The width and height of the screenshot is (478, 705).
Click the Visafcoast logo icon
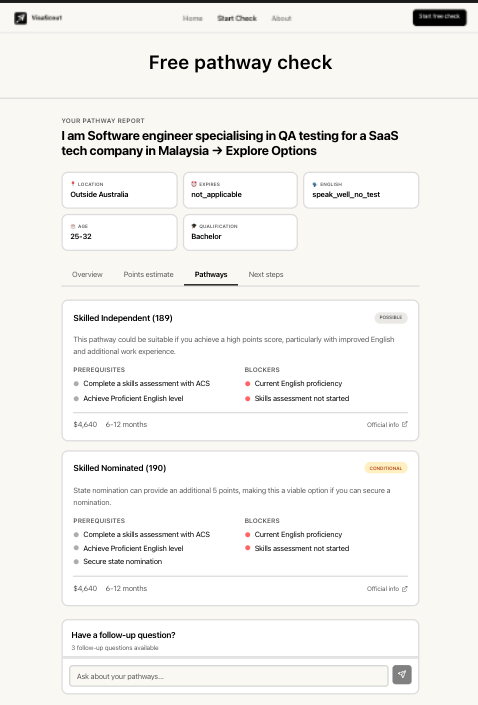pyautogui.click(x=20, y=18)
